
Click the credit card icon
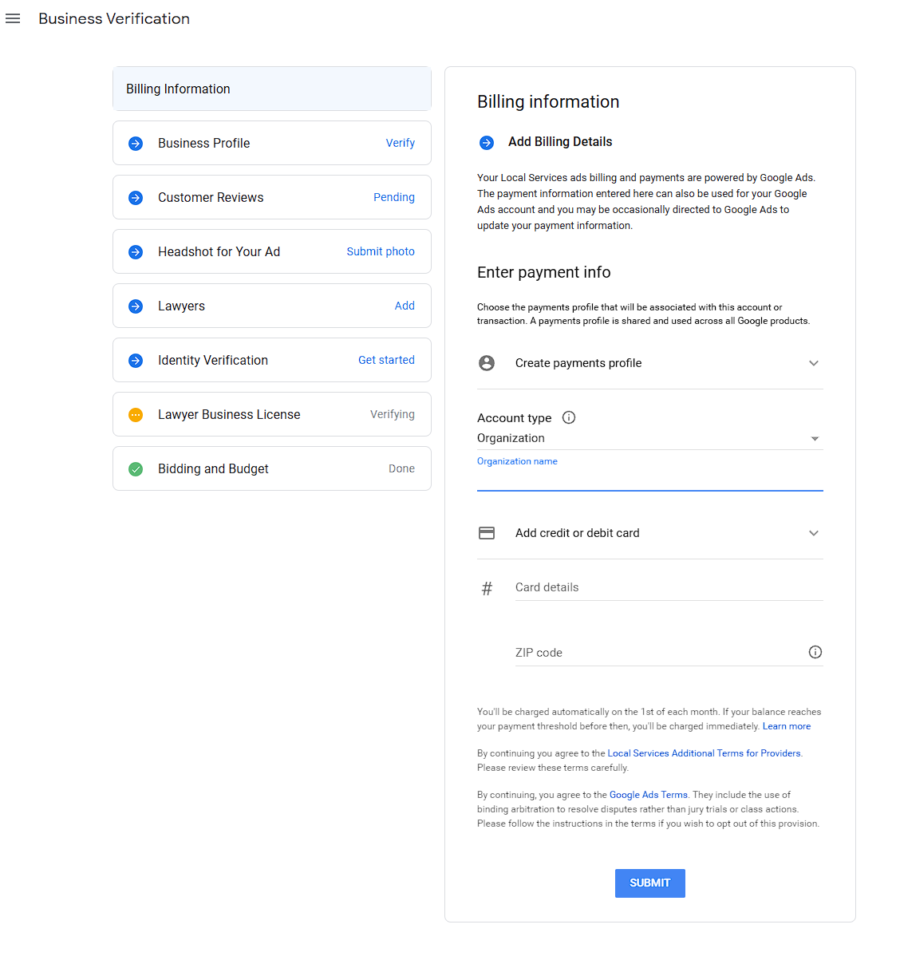[487, 533]
